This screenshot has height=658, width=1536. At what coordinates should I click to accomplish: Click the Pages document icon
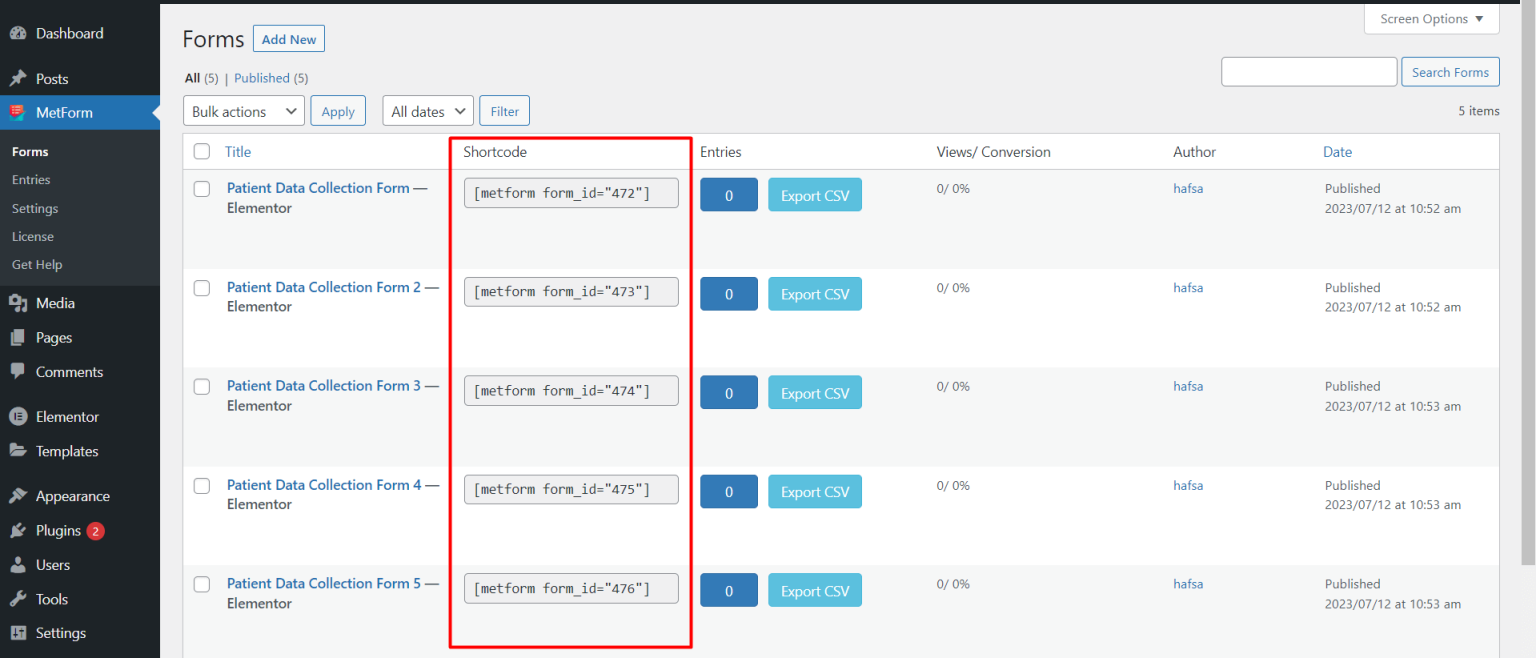point(20,337)
